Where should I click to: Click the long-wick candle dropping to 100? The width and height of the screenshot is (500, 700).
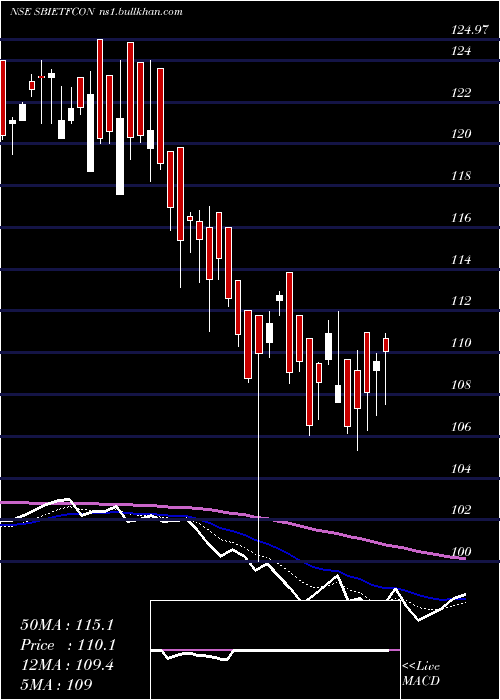coord(258,334)
